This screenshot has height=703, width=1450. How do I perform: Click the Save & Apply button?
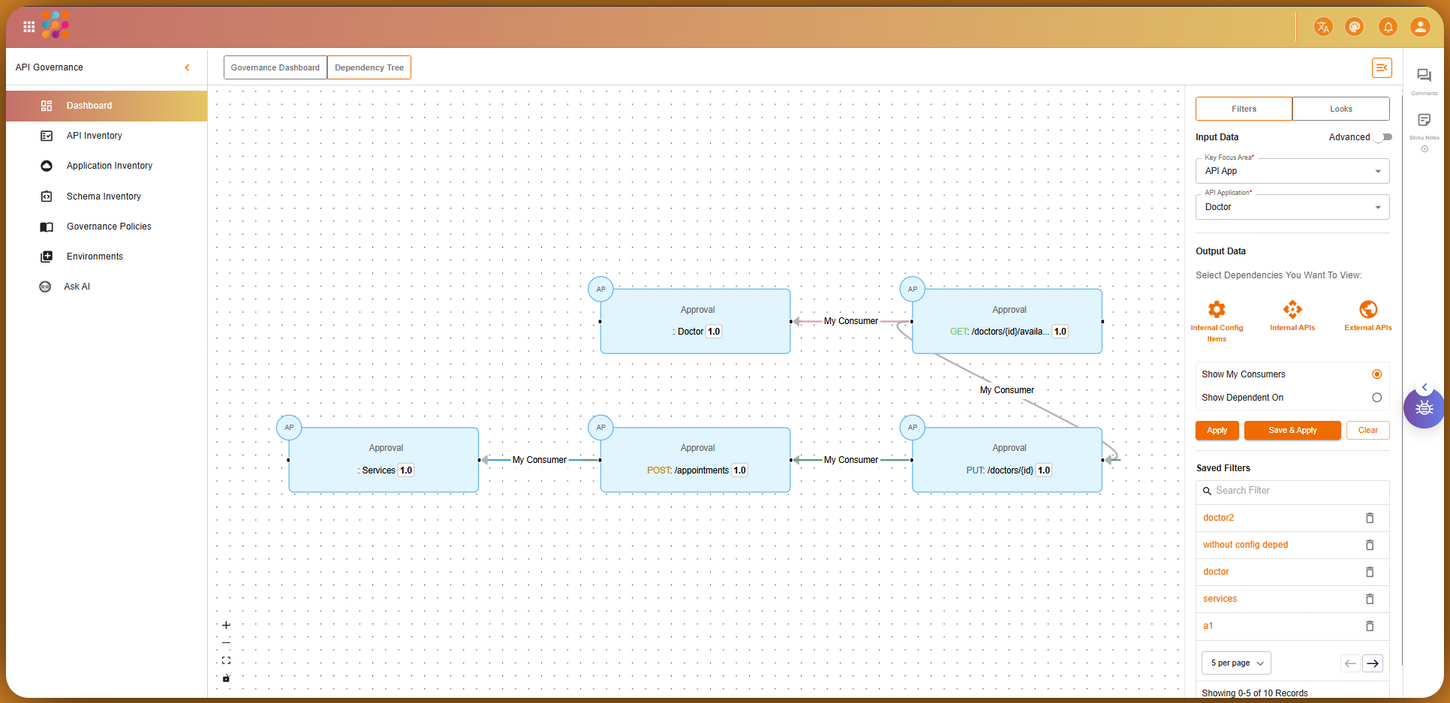(x=1292, y=430)
